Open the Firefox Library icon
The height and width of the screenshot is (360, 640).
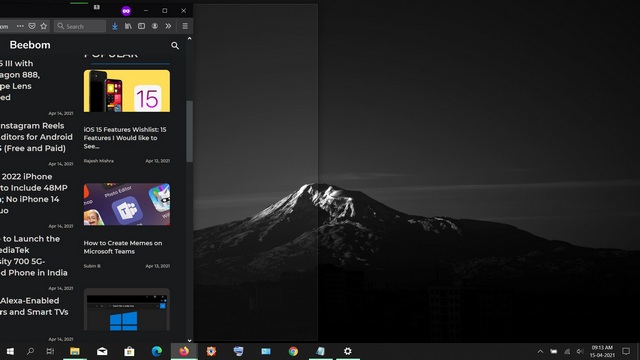(x=128, y=26)
